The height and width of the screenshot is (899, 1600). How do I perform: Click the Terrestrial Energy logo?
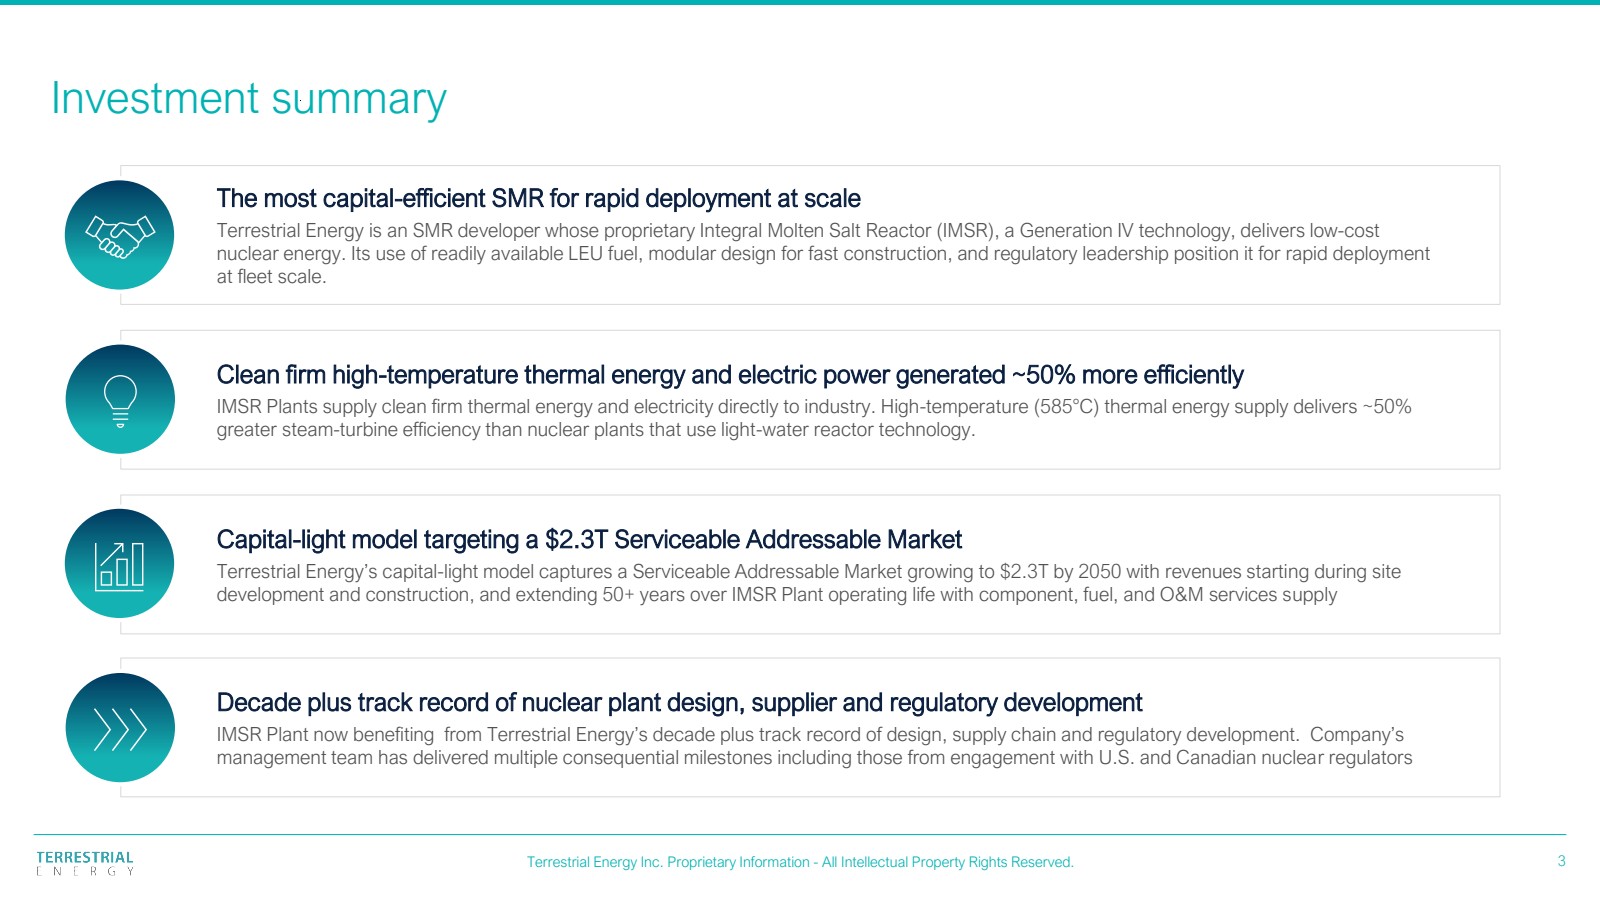(x=85, y=864)
